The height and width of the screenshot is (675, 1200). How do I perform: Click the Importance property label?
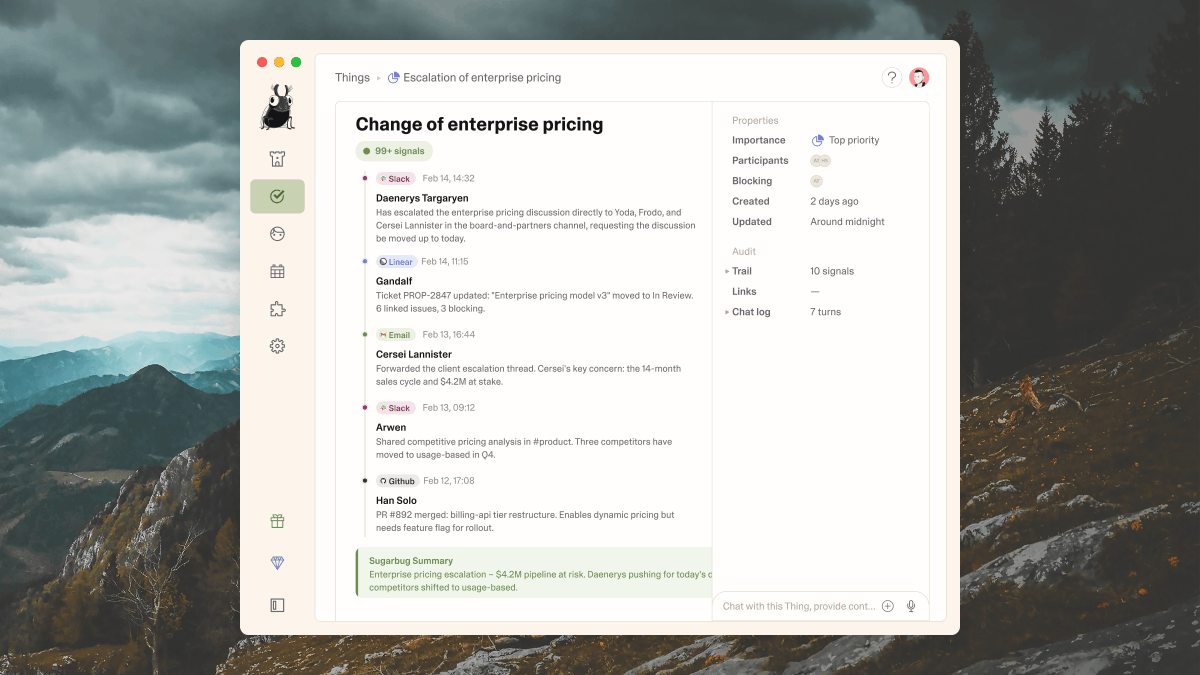(759, 140)
